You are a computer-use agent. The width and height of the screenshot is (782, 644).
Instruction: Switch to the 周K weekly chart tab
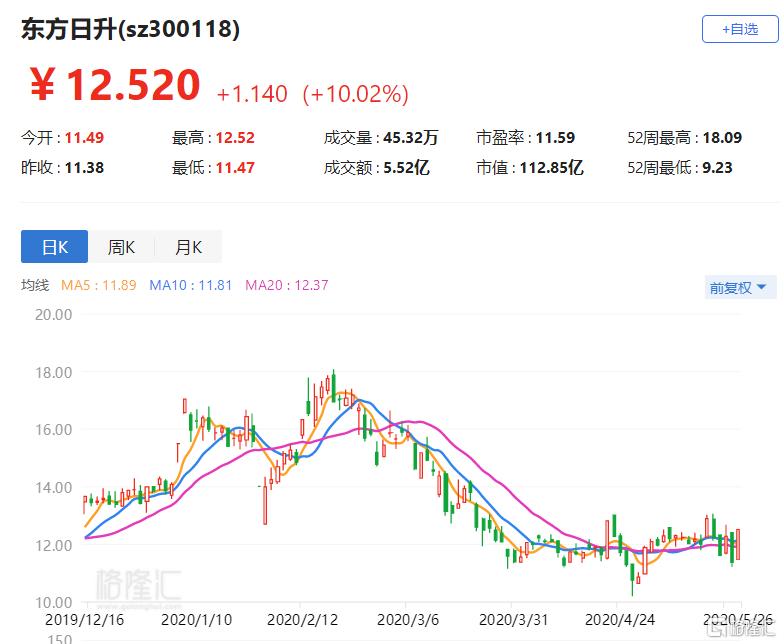click(121, 246)
